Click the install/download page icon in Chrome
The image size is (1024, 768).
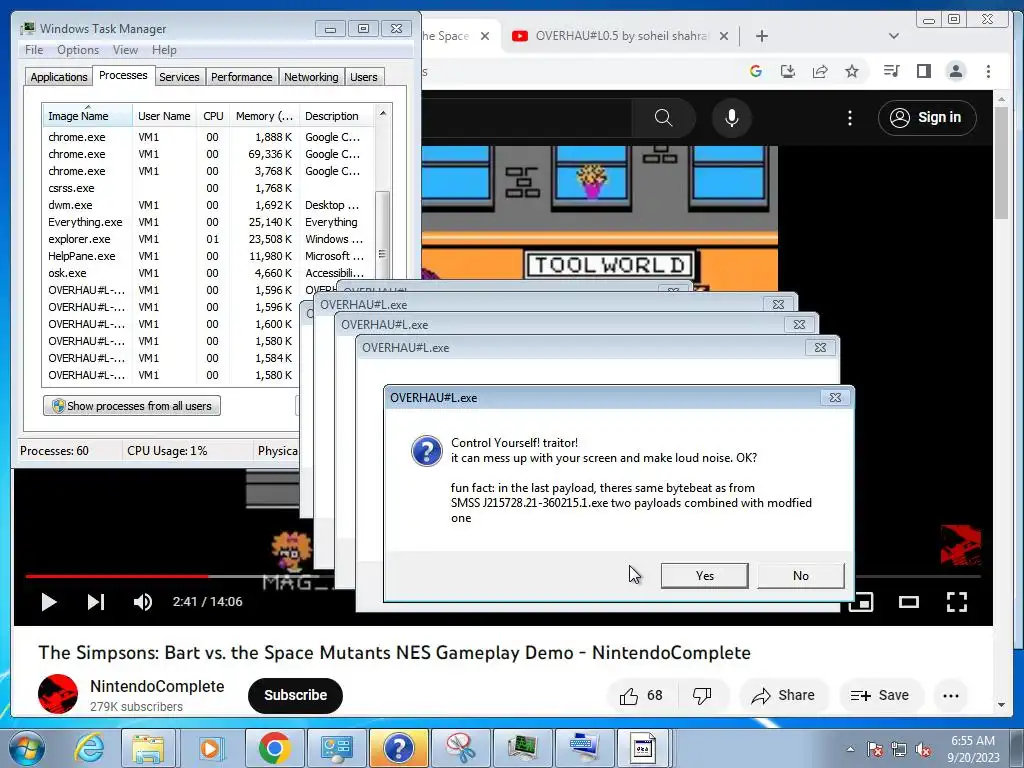(x=788, y=71)
